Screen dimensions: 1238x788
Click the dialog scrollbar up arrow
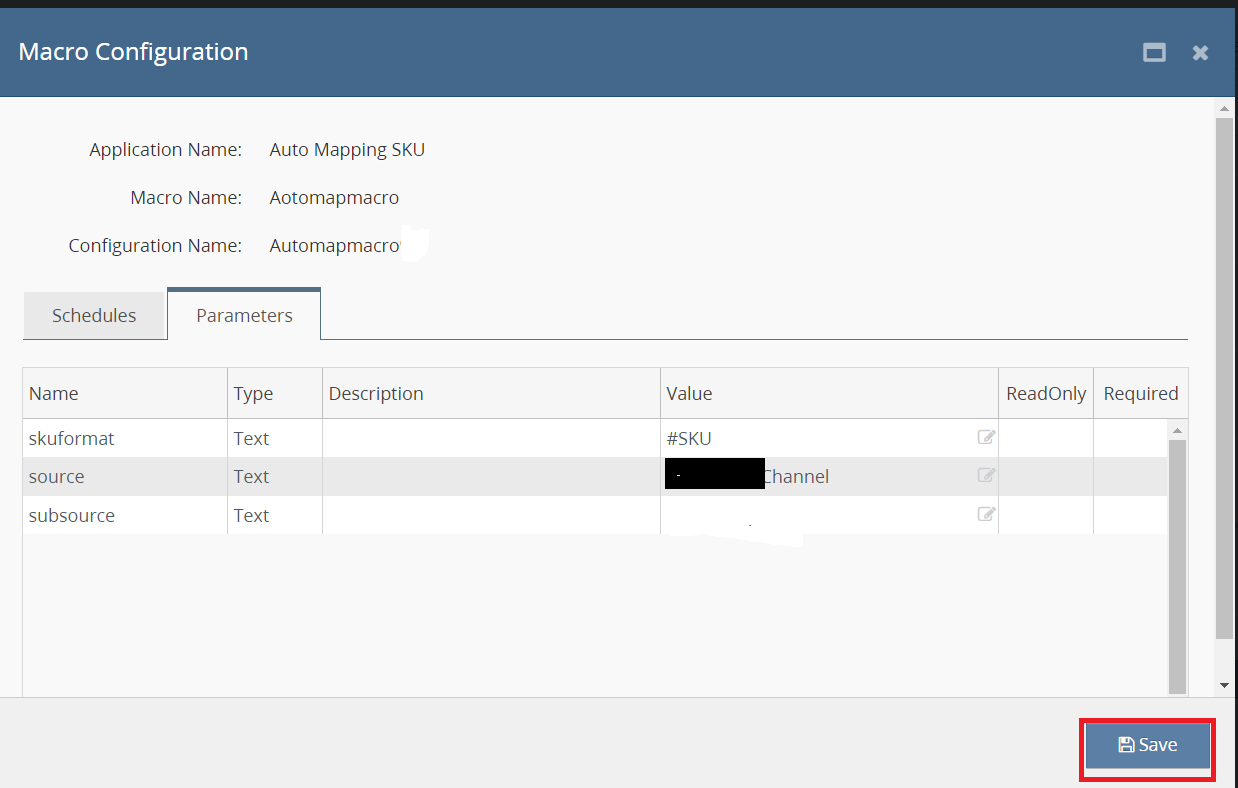(x=1224, y=107)
